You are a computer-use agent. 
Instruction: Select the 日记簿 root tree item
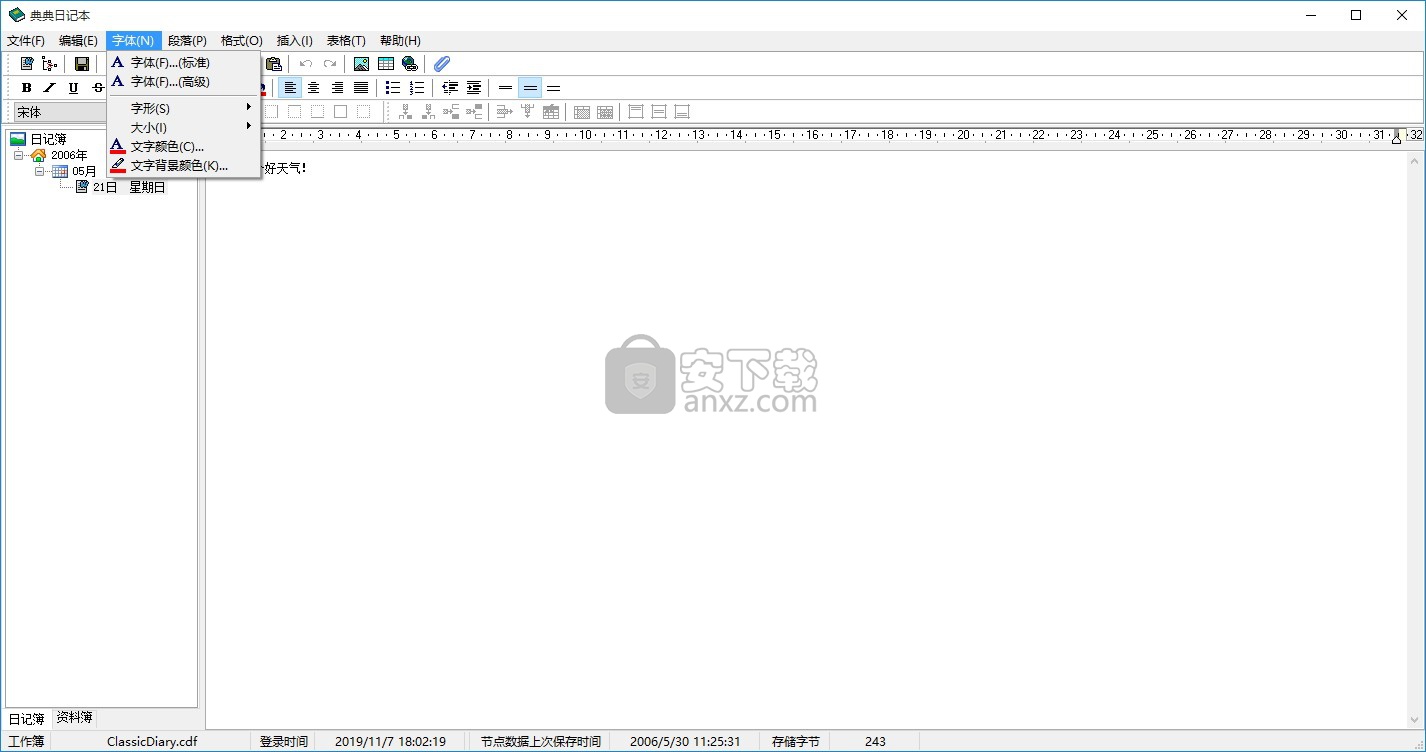point(48,140)
